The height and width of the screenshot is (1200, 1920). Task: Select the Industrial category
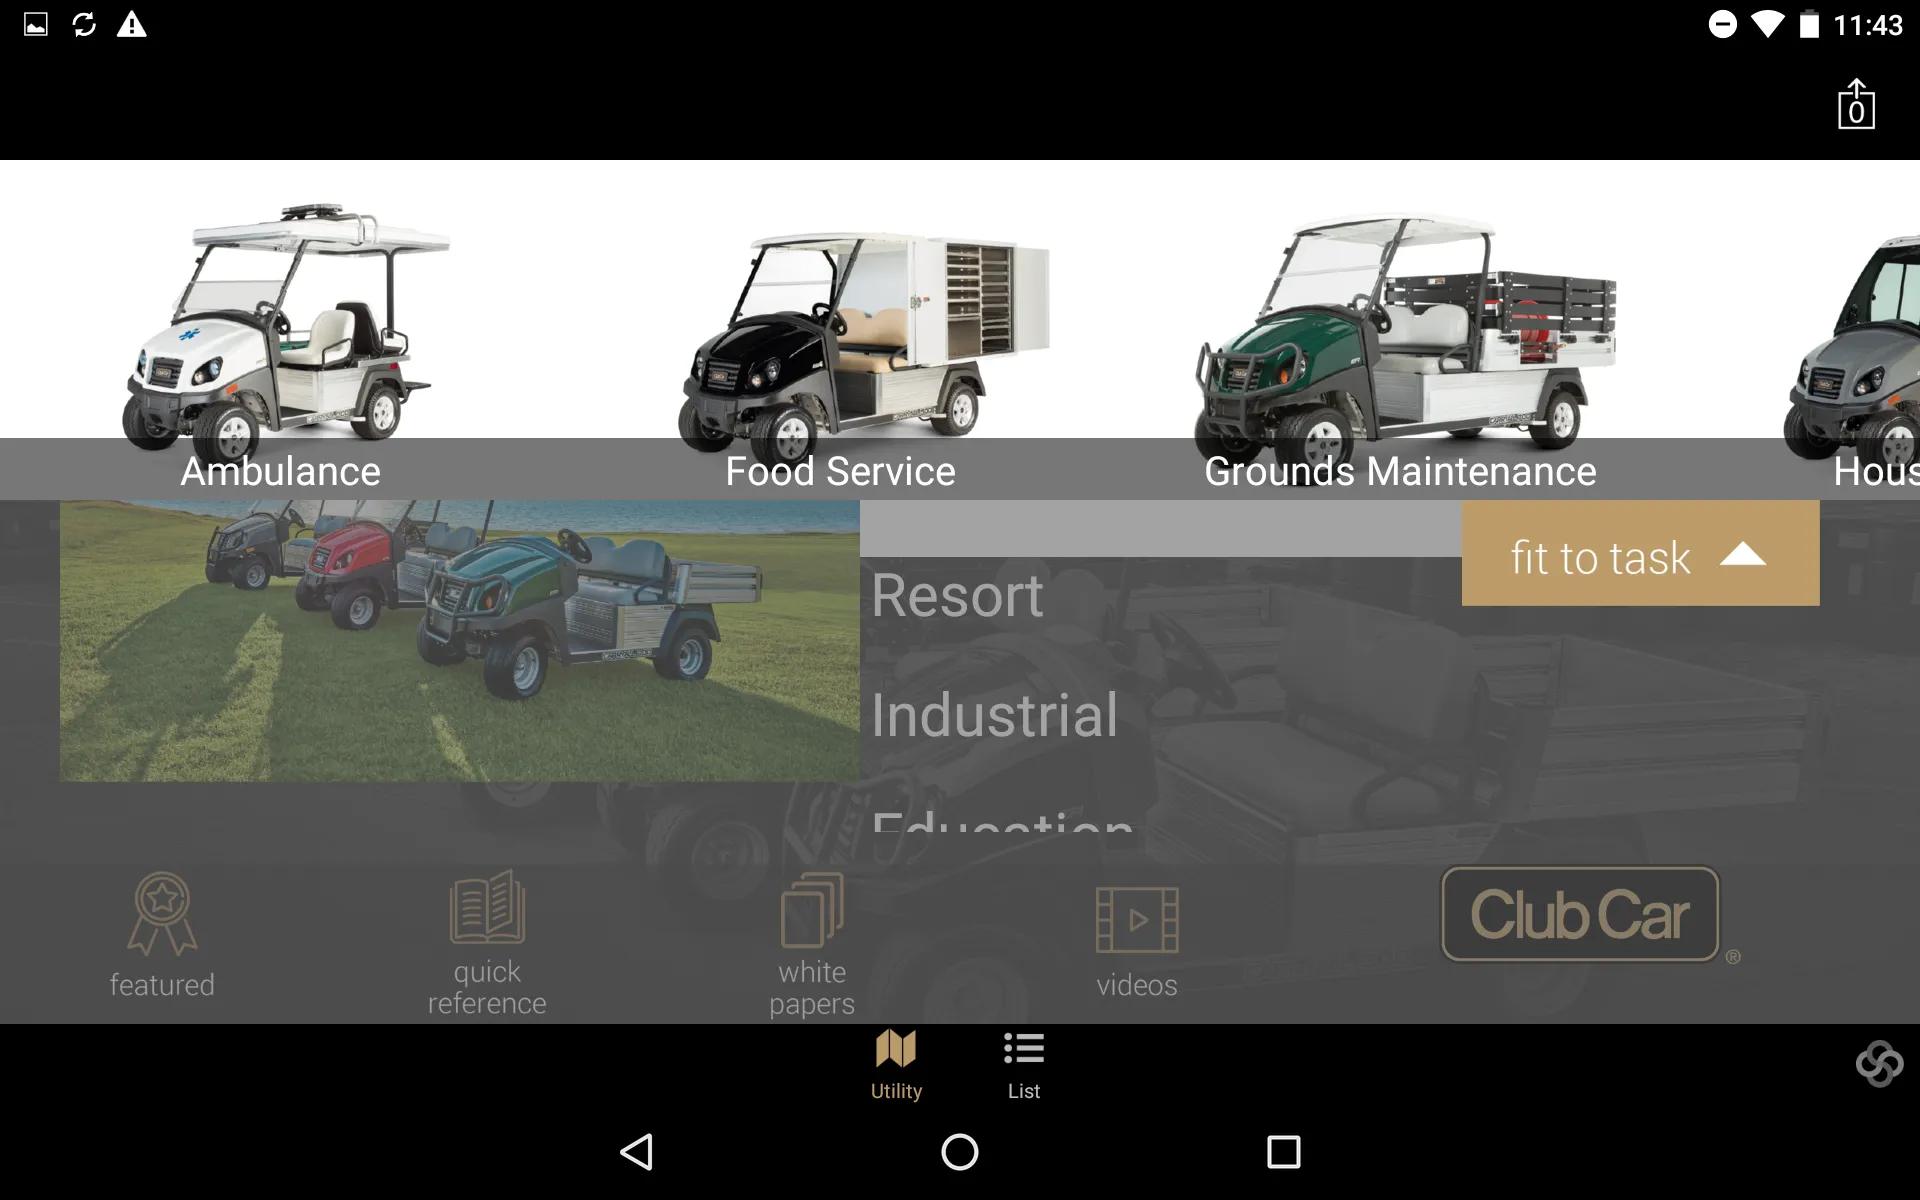(994, 716)
